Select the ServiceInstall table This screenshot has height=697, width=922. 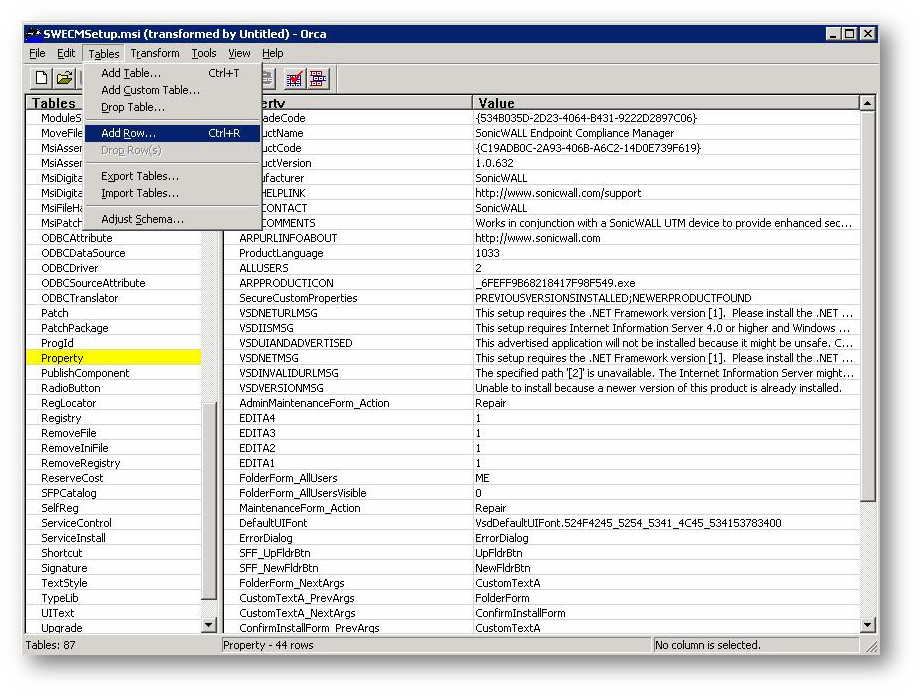tap(73, 538)
